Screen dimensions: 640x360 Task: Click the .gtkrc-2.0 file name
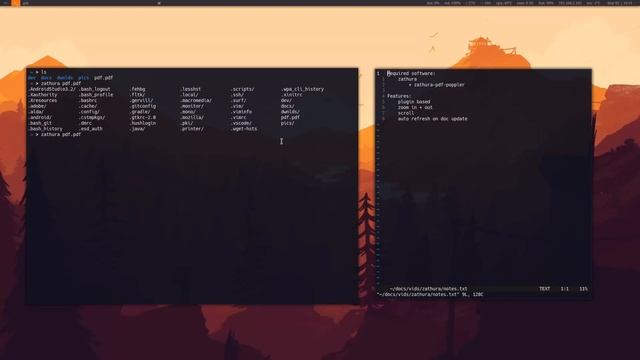click(143, 118)
